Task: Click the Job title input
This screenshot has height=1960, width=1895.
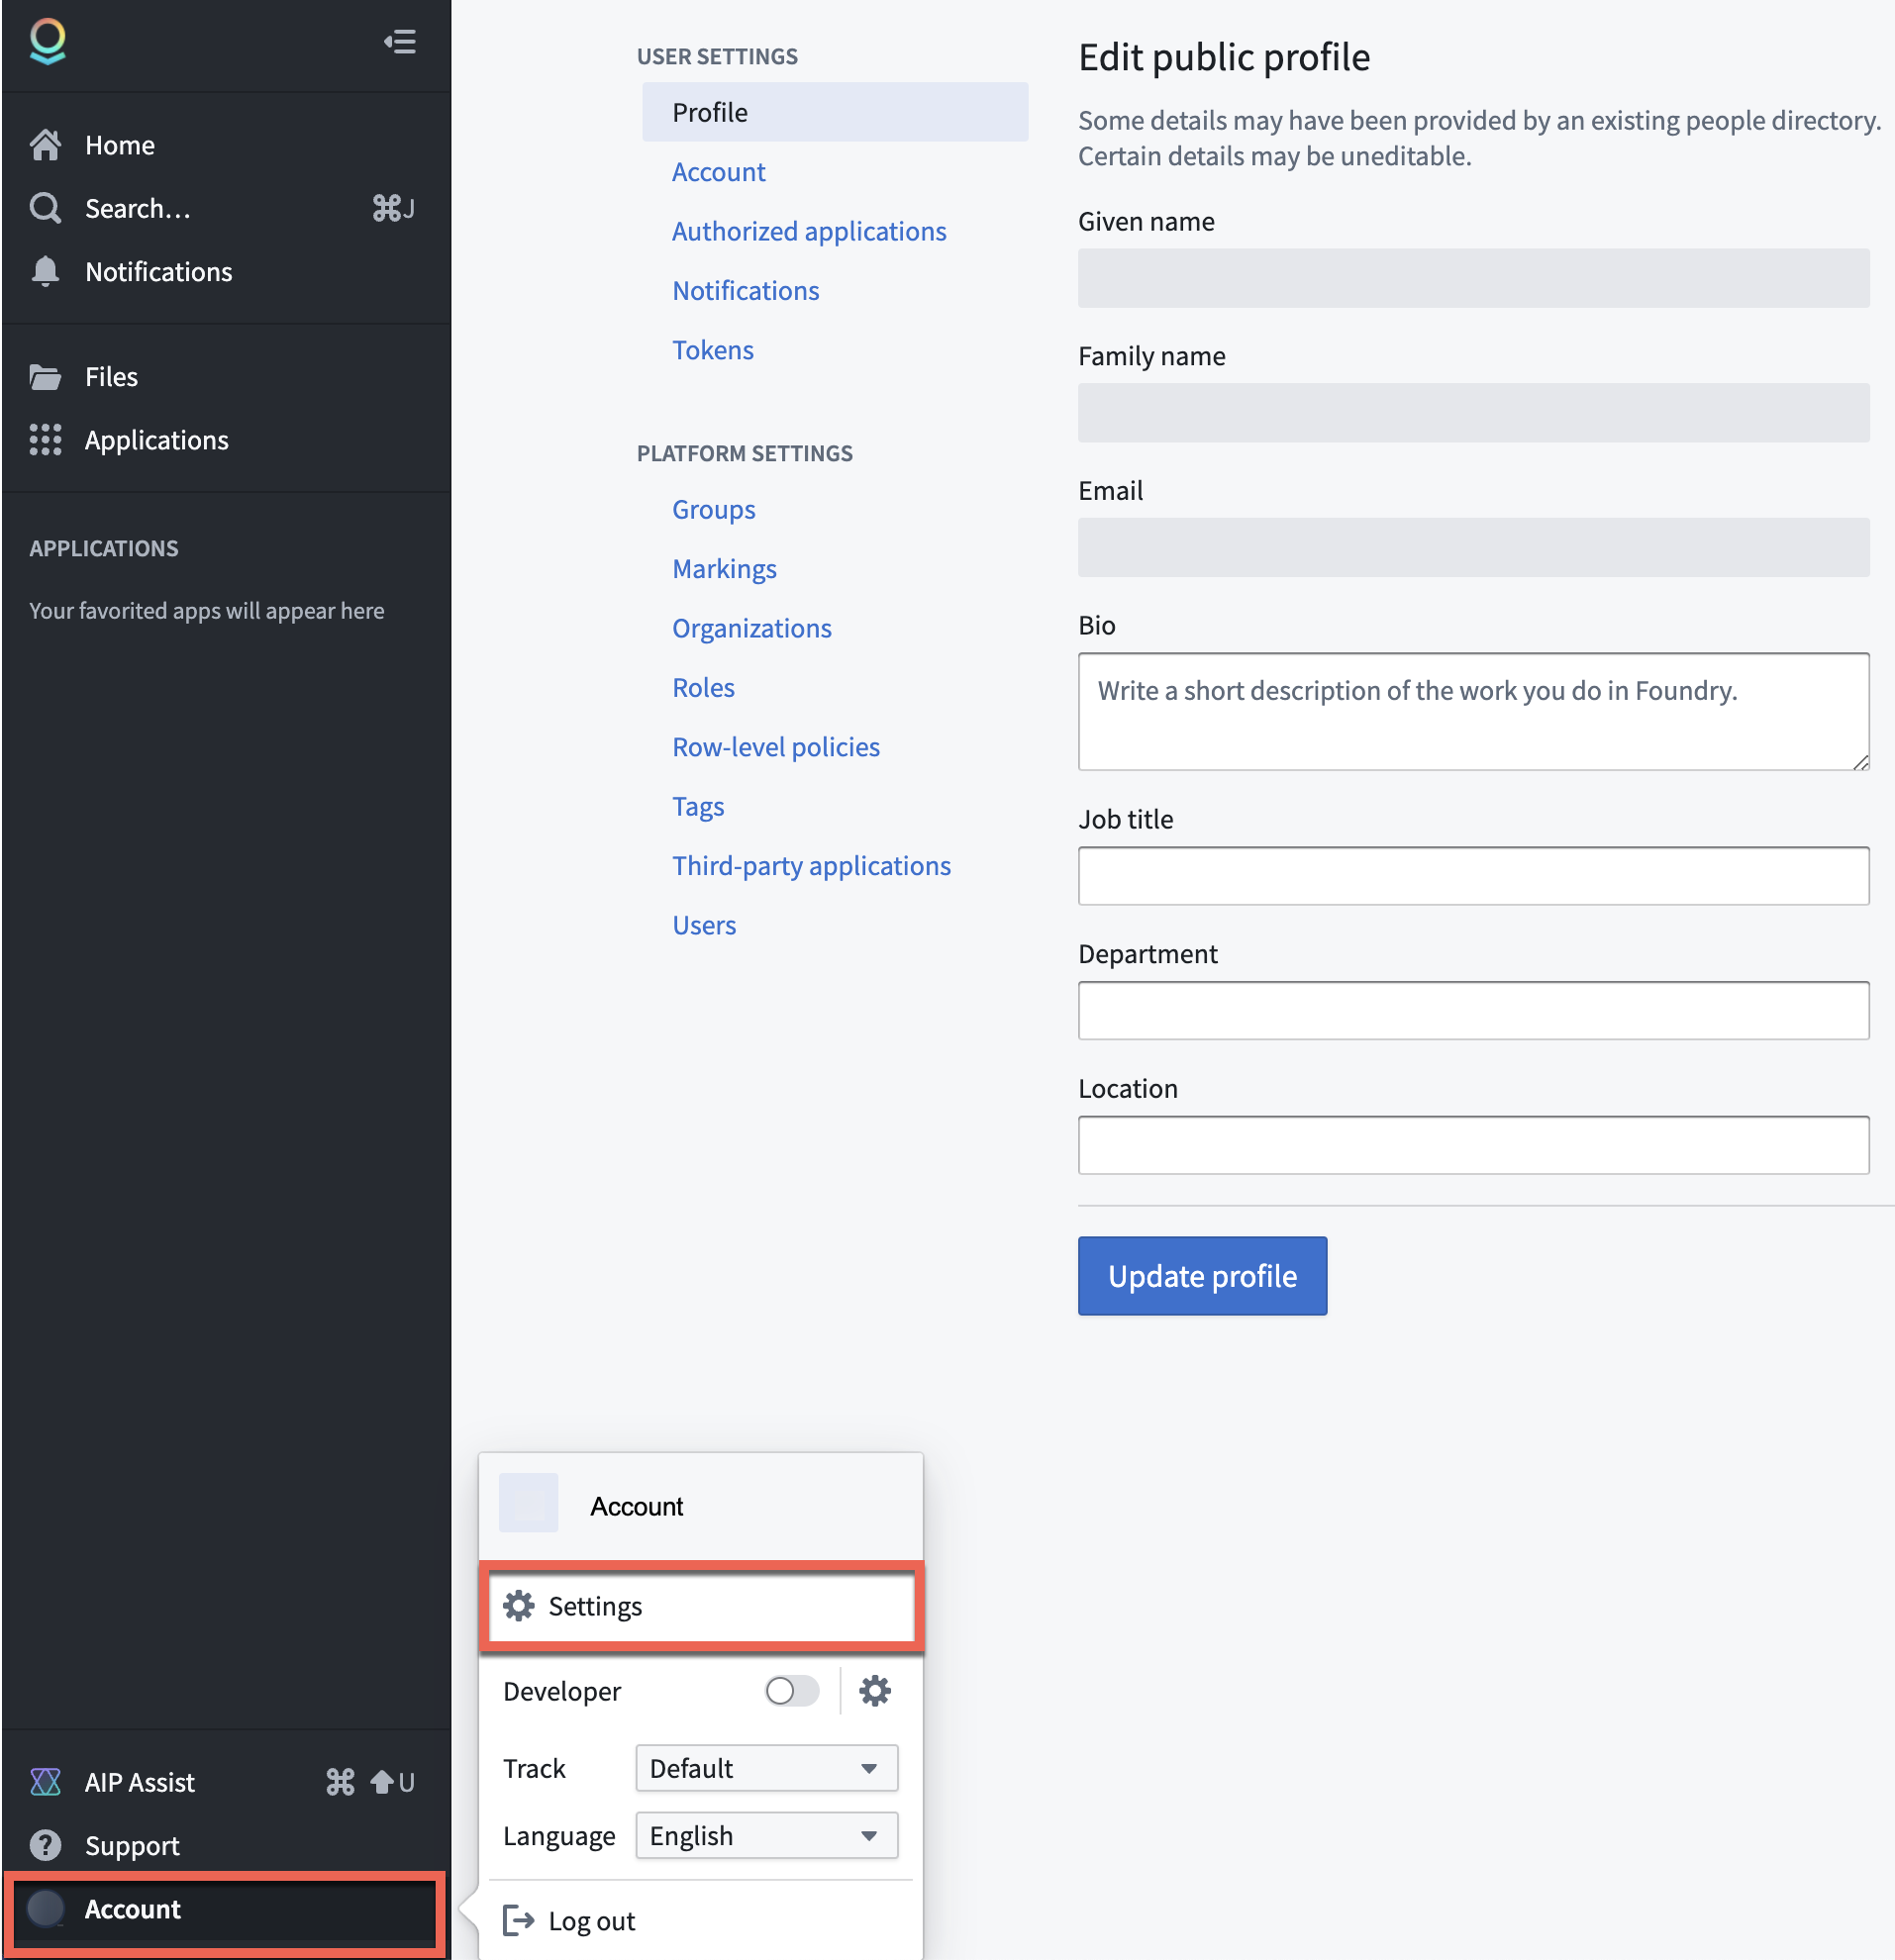Action: point(1473,876)
